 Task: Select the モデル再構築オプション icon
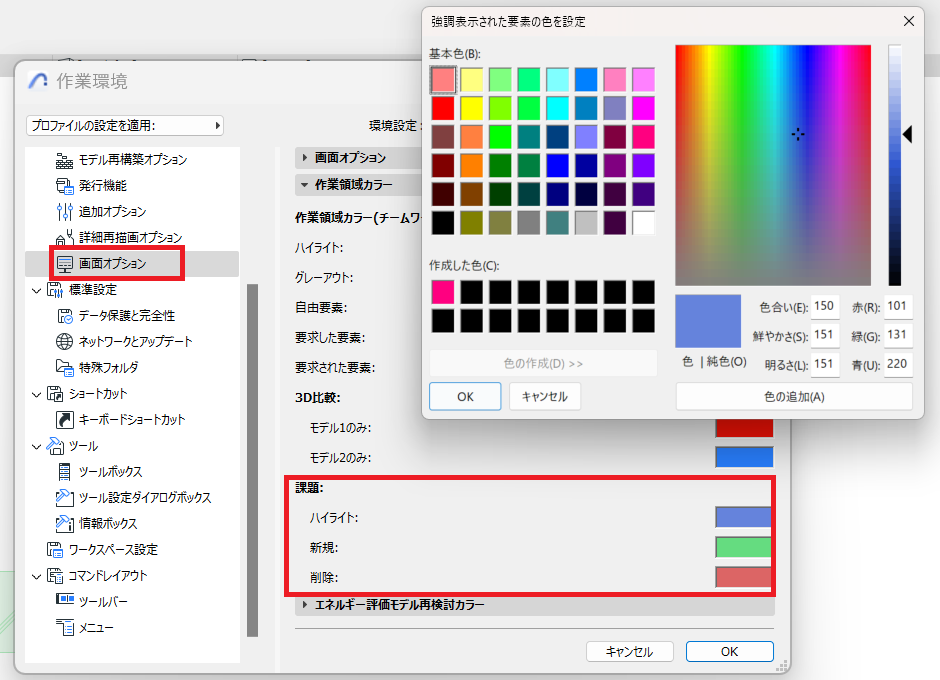64,160
